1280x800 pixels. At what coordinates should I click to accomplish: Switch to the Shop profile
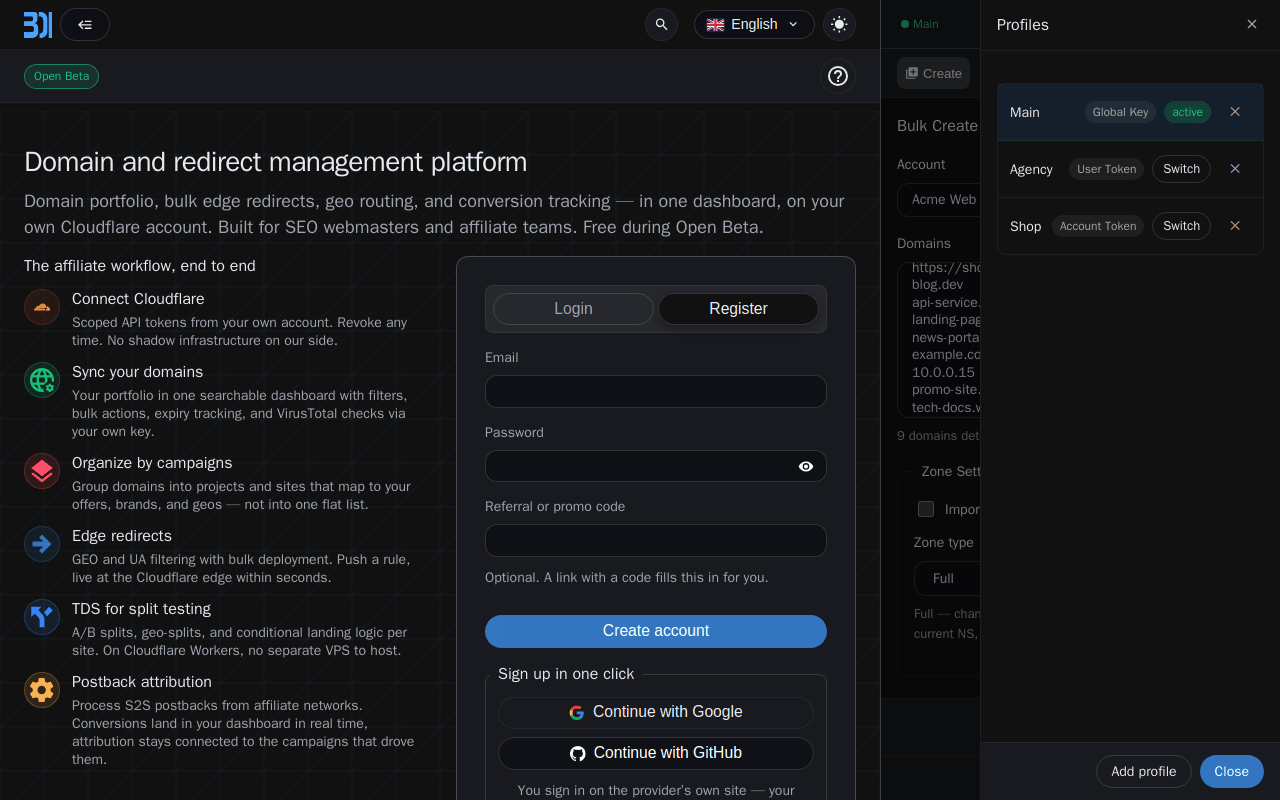[x=1181, y=226]
